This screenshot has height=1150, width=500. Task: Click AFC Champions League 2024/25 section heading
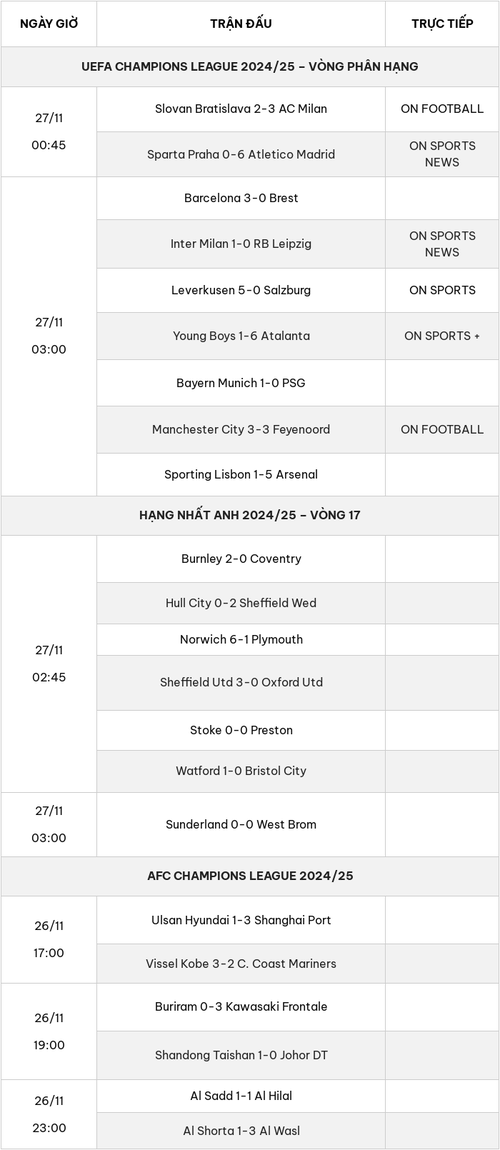click(x=250, y=876)
